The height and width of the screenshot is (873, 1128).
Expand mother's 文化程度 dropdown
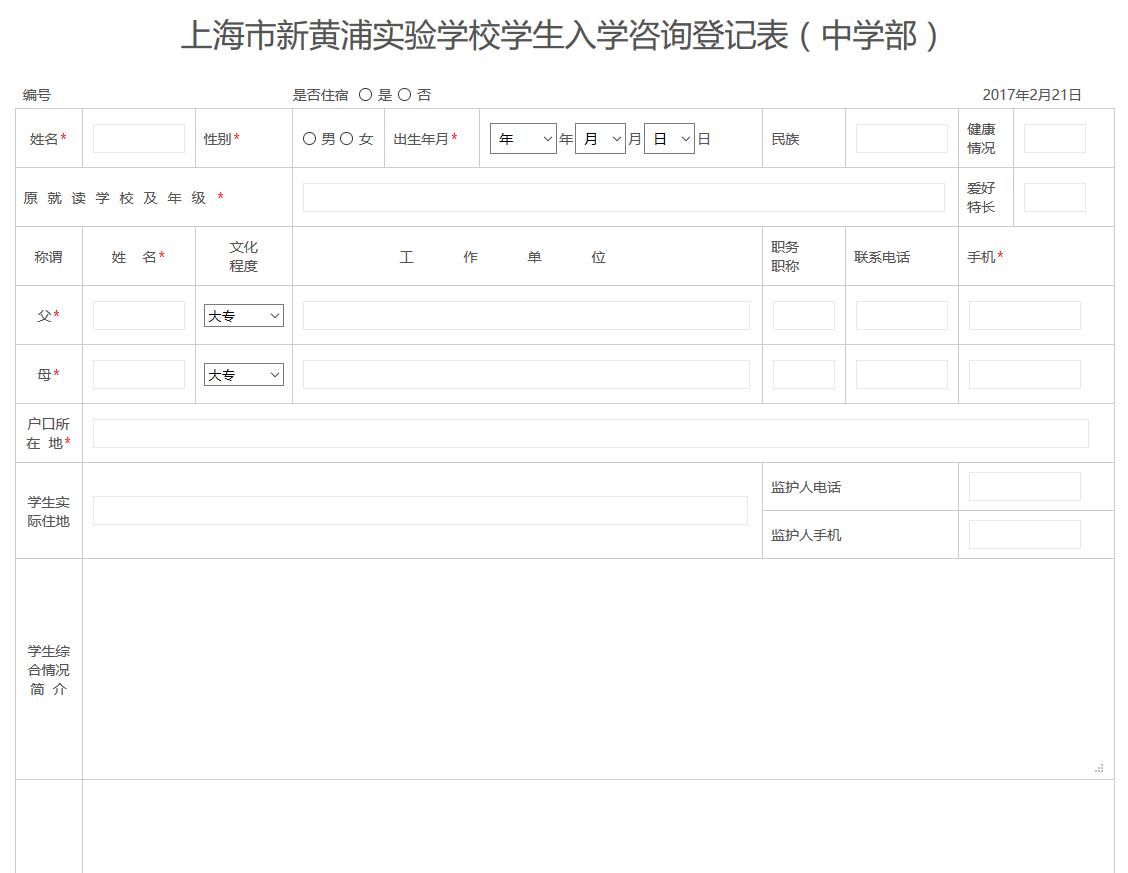pos(244,375)
